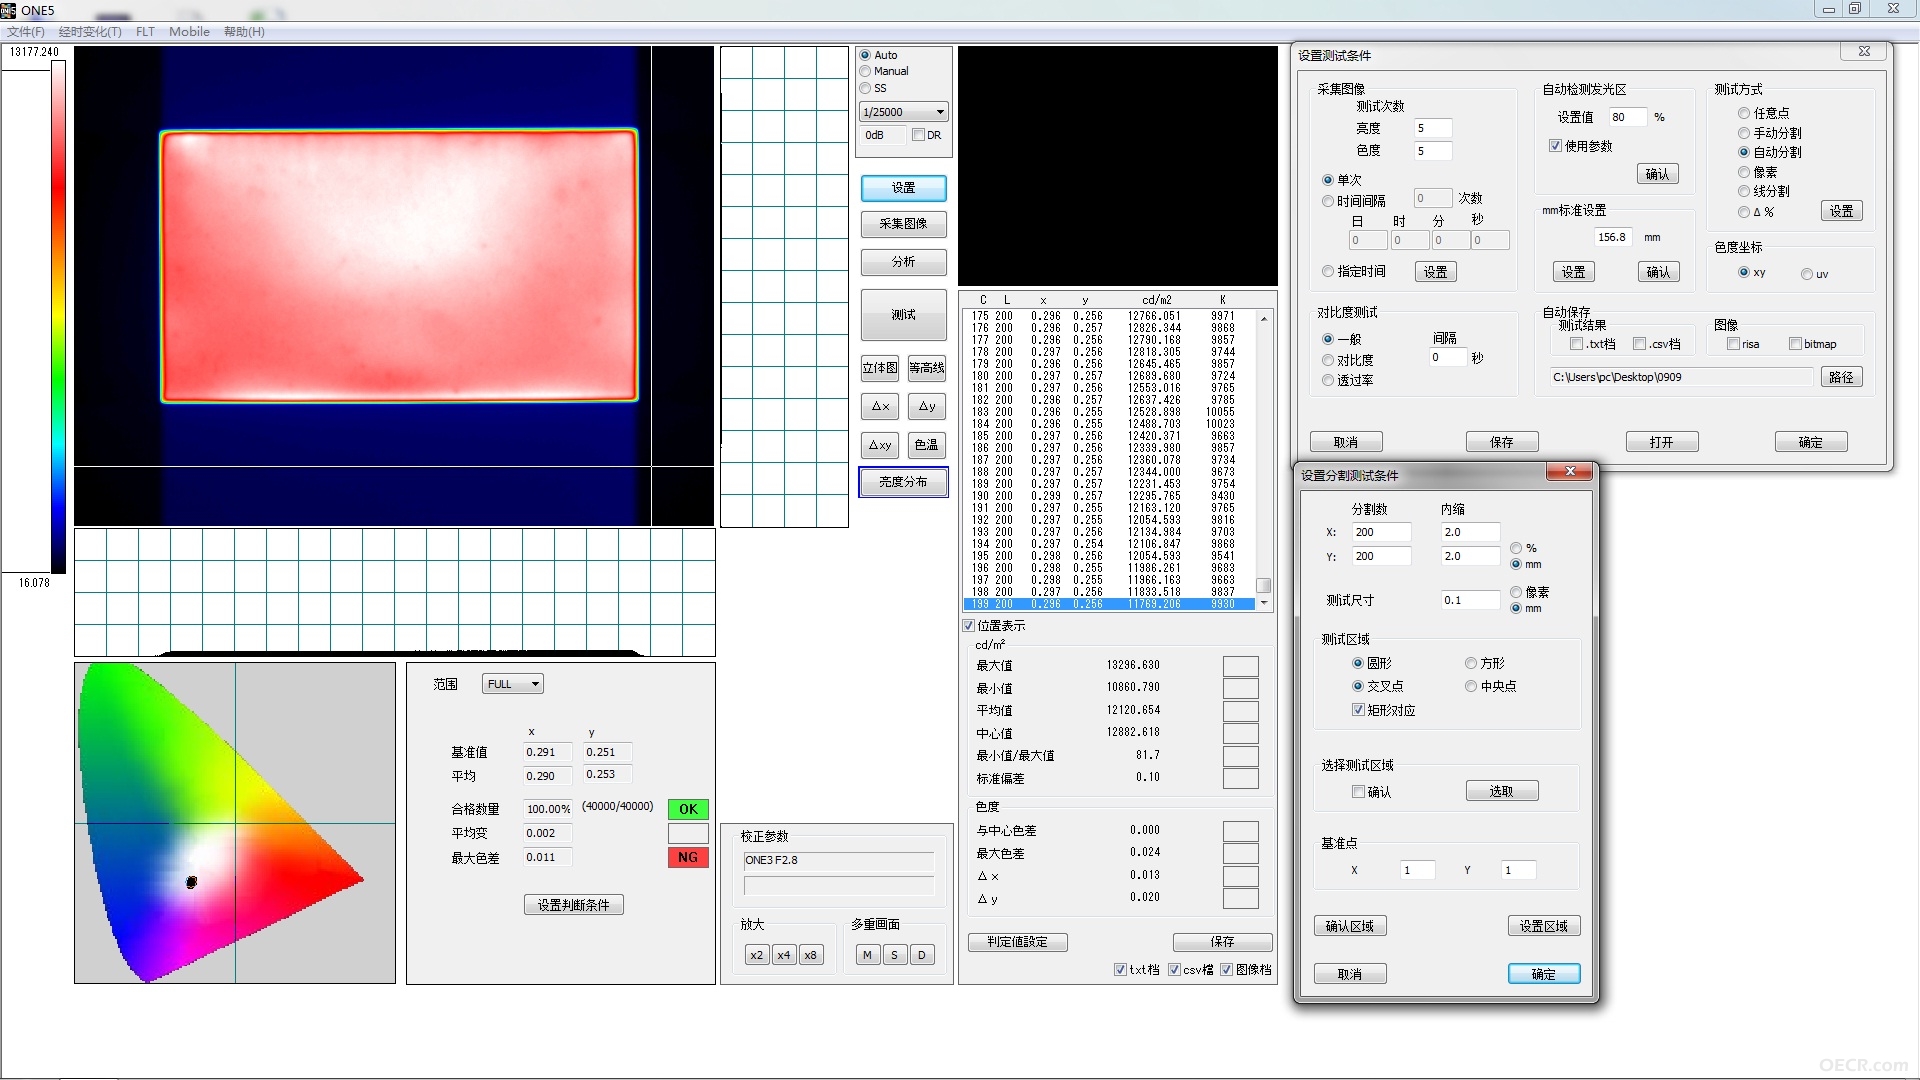Click the X 分割数 input field
1920x1080 pixels.
tap(1381, 532)
